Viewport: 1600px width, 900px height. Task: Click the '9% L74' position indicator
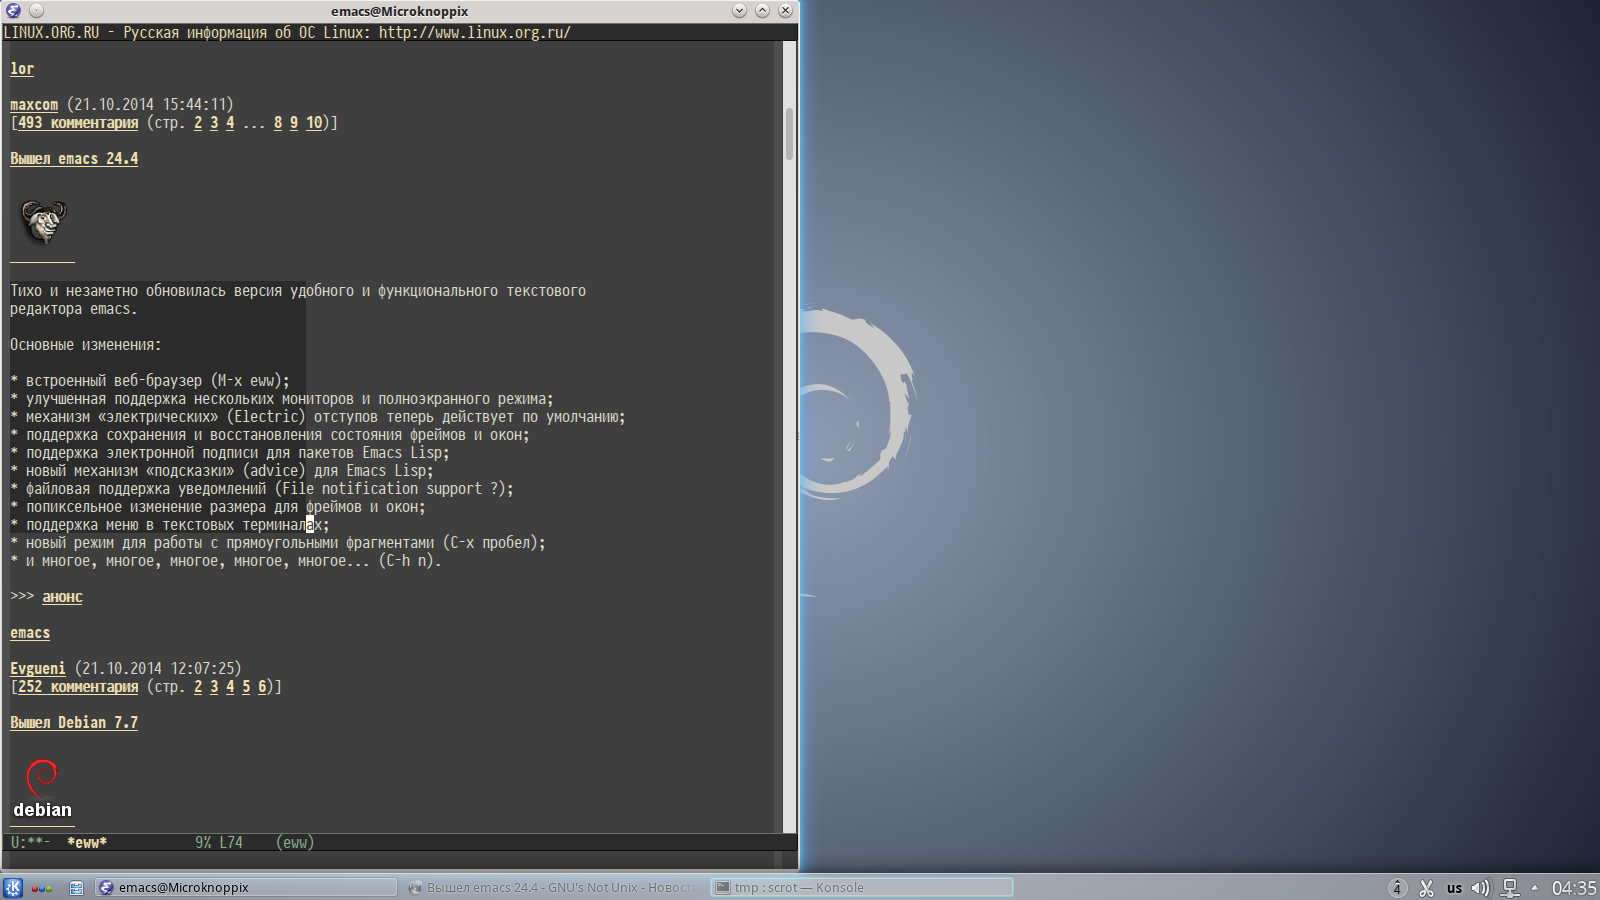point(219,842)
